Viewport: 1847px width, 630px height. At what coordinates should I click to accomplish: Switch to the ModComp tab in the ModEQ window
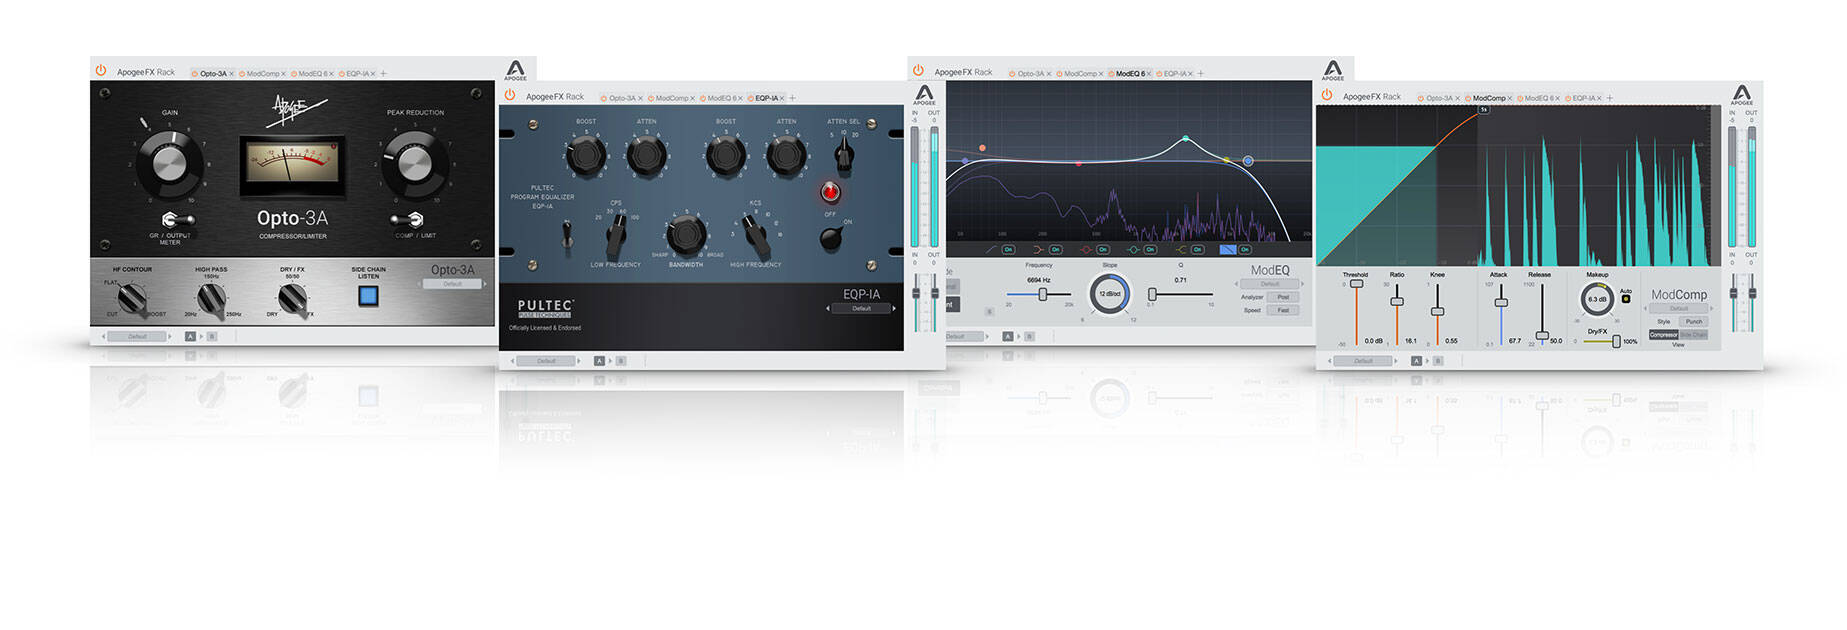[x=1080, y=74]
